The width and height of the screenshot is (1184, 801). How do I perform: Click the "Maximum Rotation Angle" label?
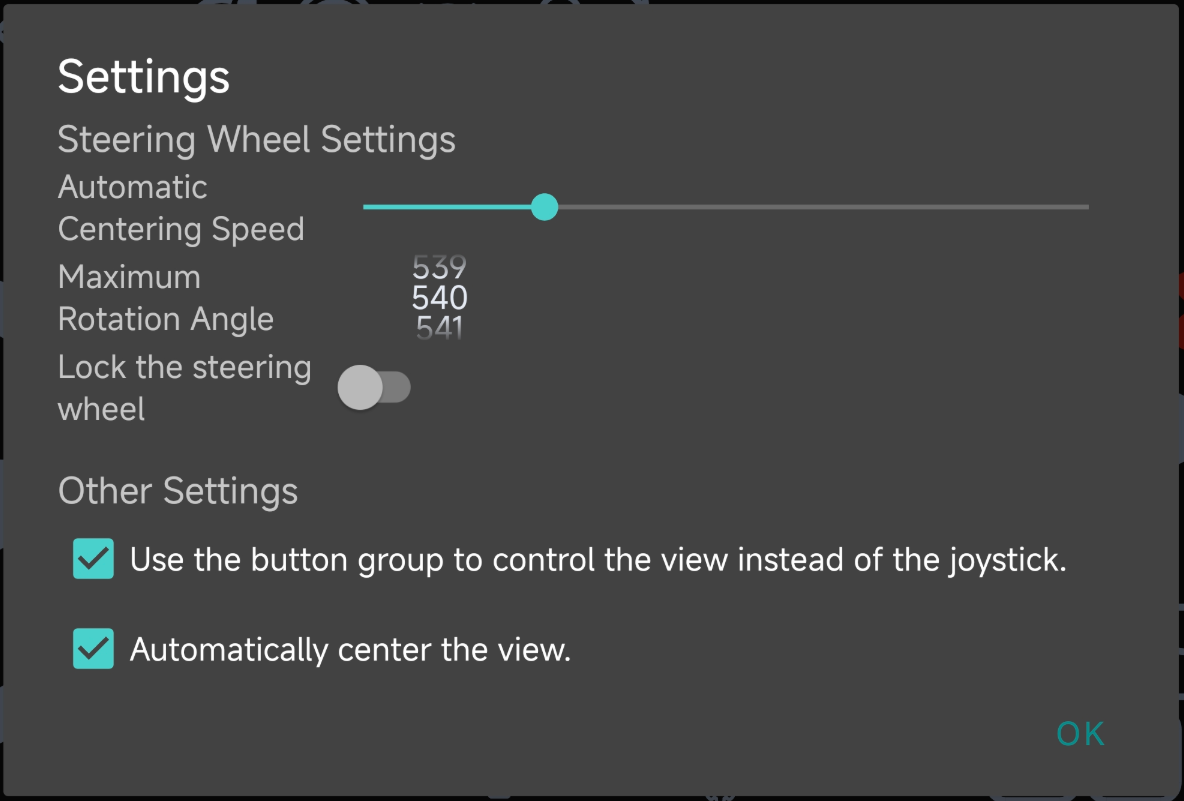(166, 298)
